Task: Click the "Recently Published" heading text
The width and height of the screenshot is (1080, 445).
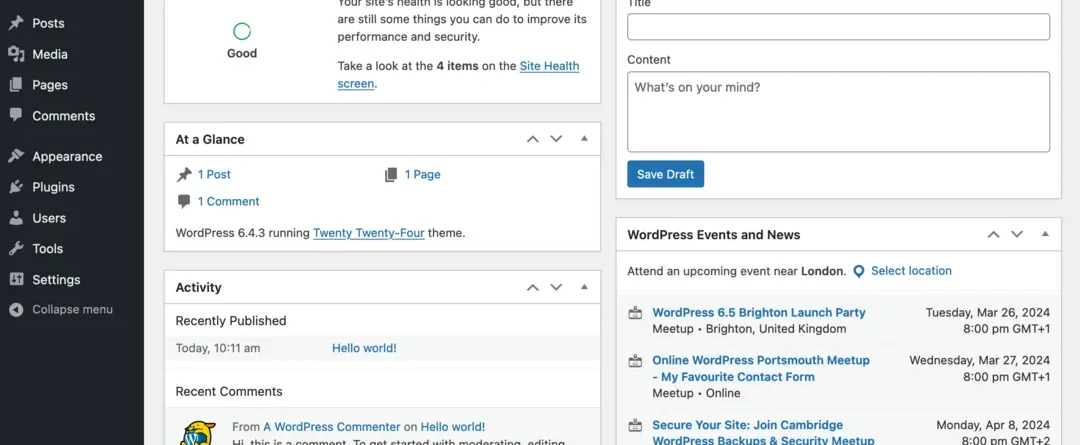Action: coord(231,321)
